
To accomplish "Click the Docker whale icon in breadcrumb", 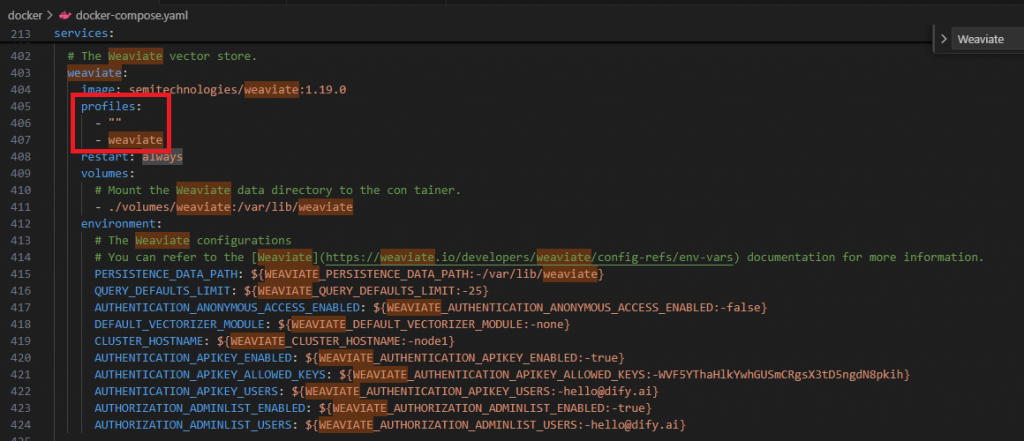I will 65,15.
